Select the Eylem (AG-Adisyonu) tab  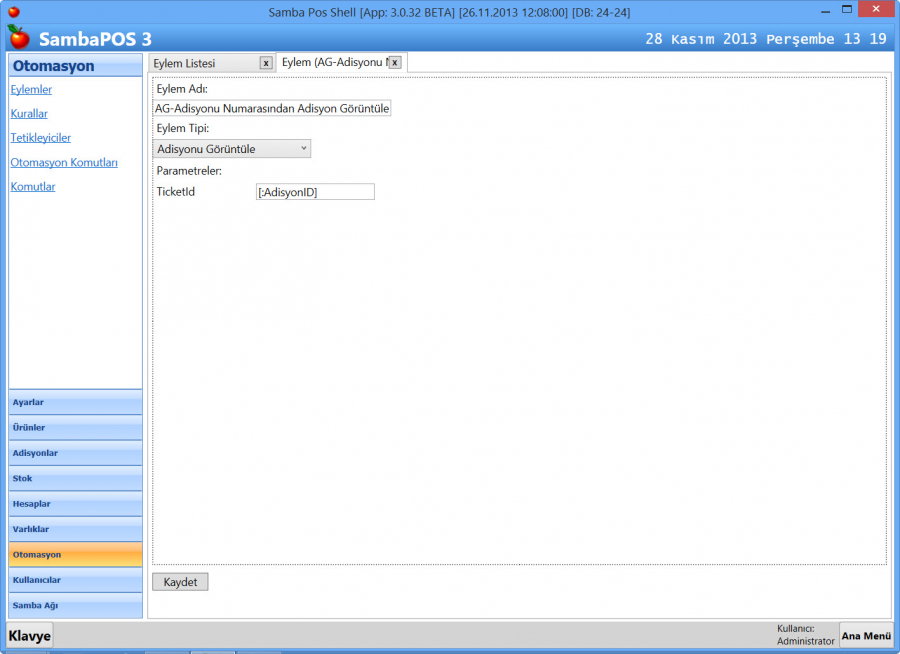(333, 62)
